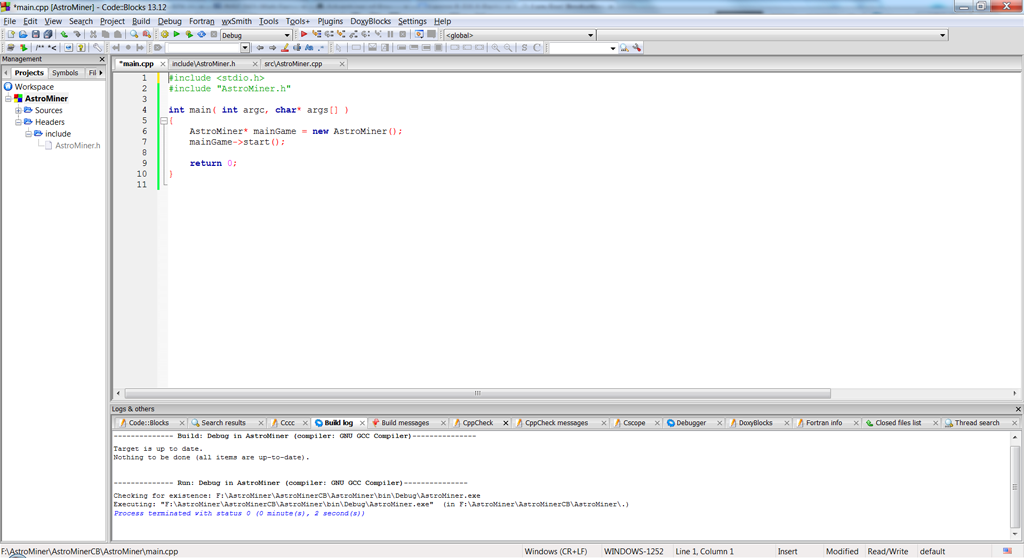This screenshot has height=558, width=1024.
Task: Run the program with green arrow
Action: click(176, 35)
